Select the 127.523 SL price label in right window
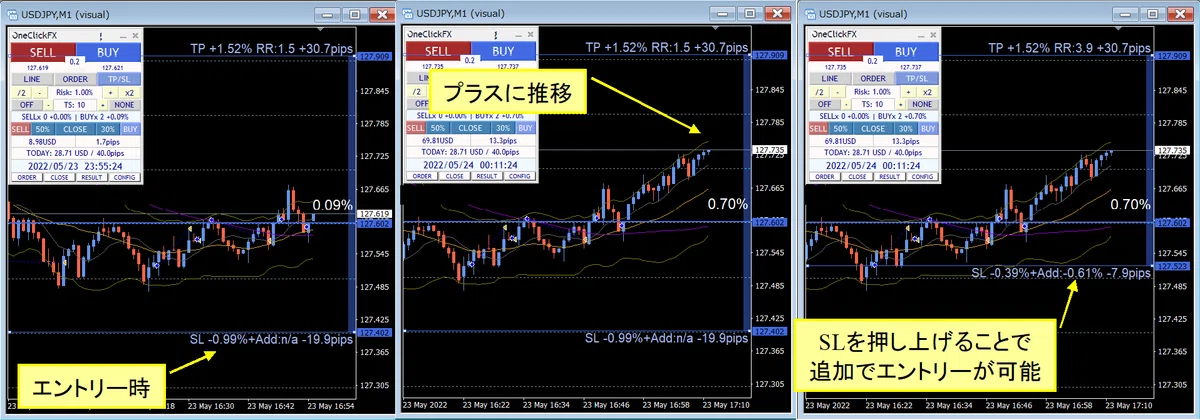 coord(1172,267)
